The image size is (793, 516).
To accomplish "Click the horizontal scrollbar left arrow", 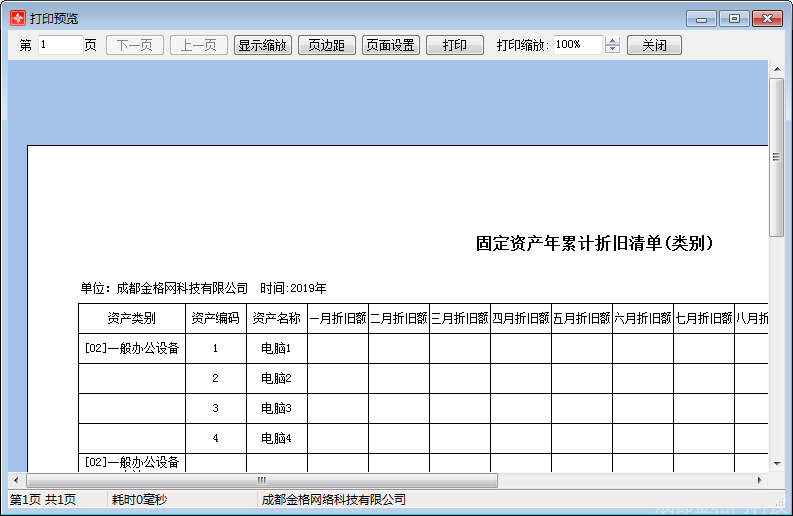I will pos(15,481).
